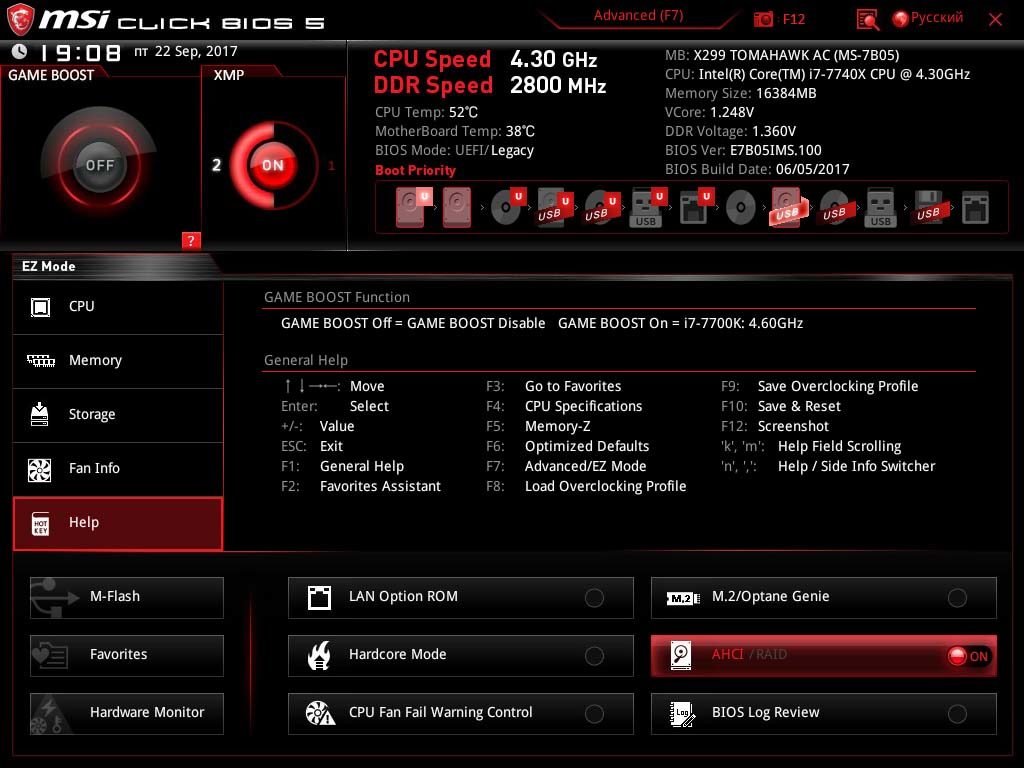This screenshot has height=768, width=1024.
Task: Click the CPU Temp 52°C value
Action: point(463,112)
